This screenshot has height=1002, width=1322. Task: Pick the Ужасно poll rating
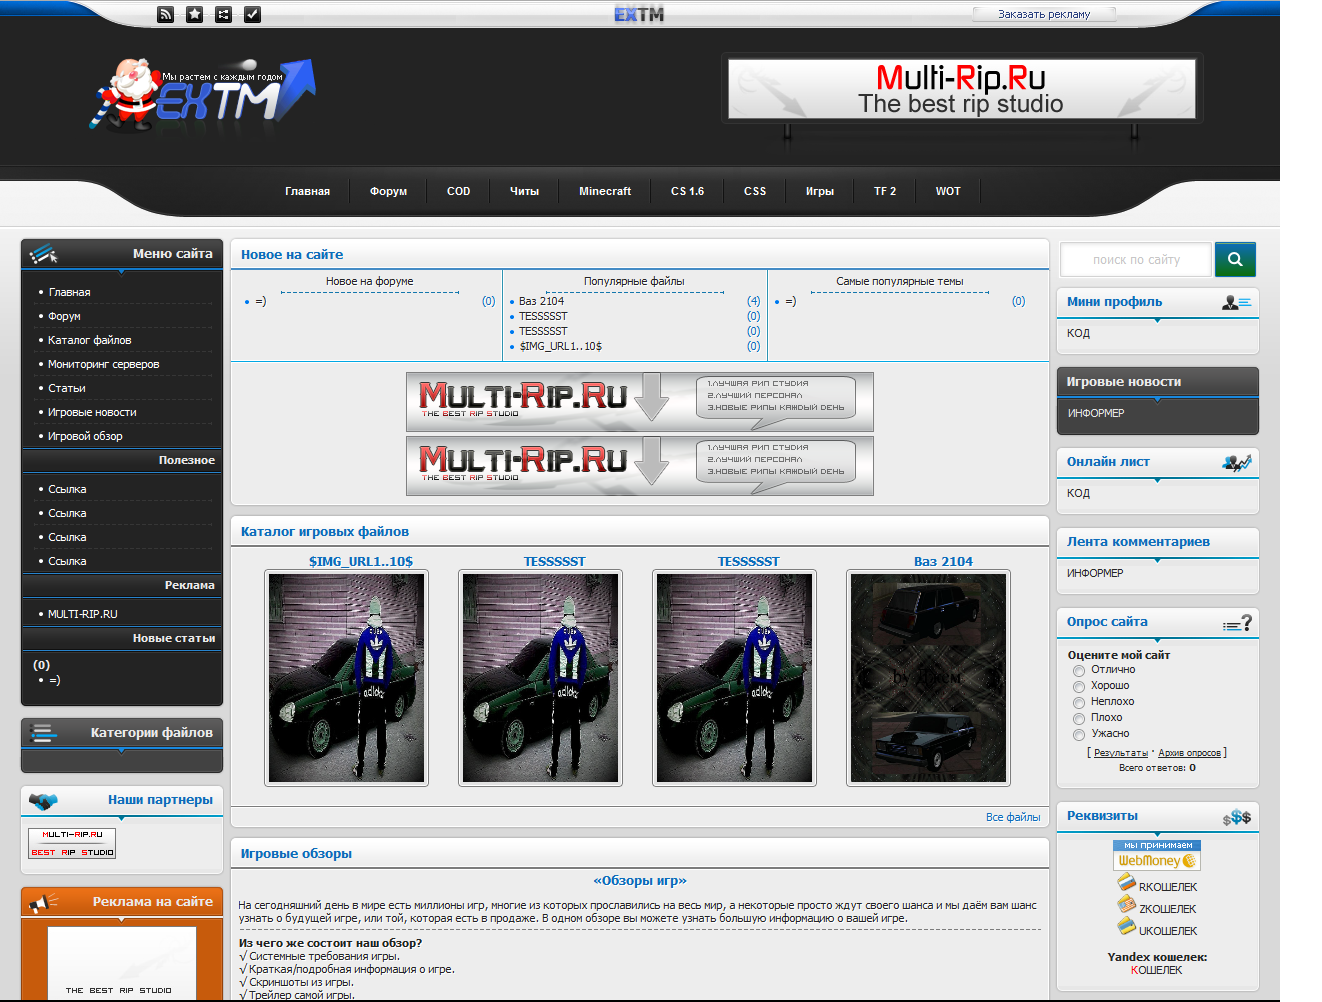tap(1079, 735)
